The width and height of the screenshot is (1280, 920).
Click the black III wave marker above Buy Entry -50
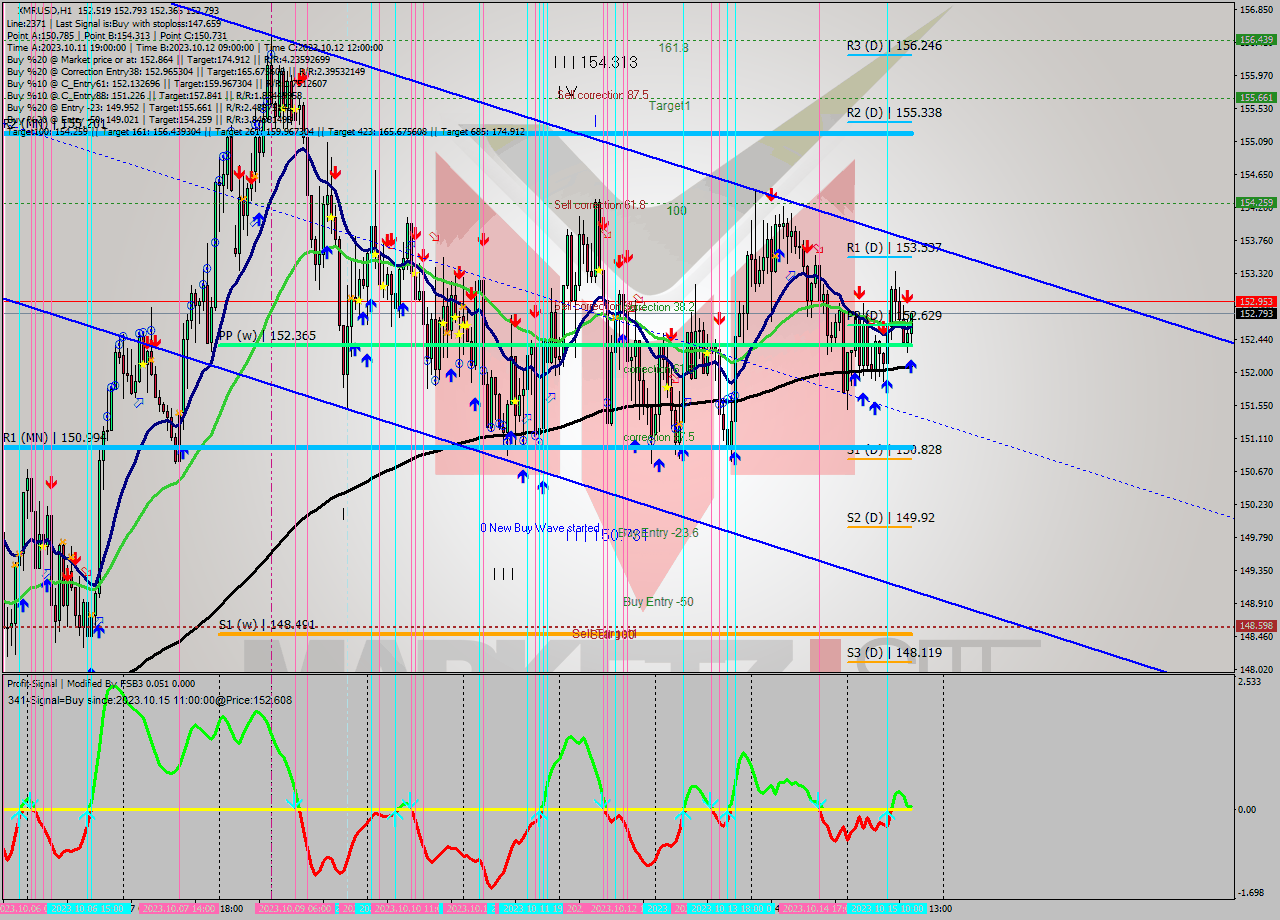tap(503, 574)
